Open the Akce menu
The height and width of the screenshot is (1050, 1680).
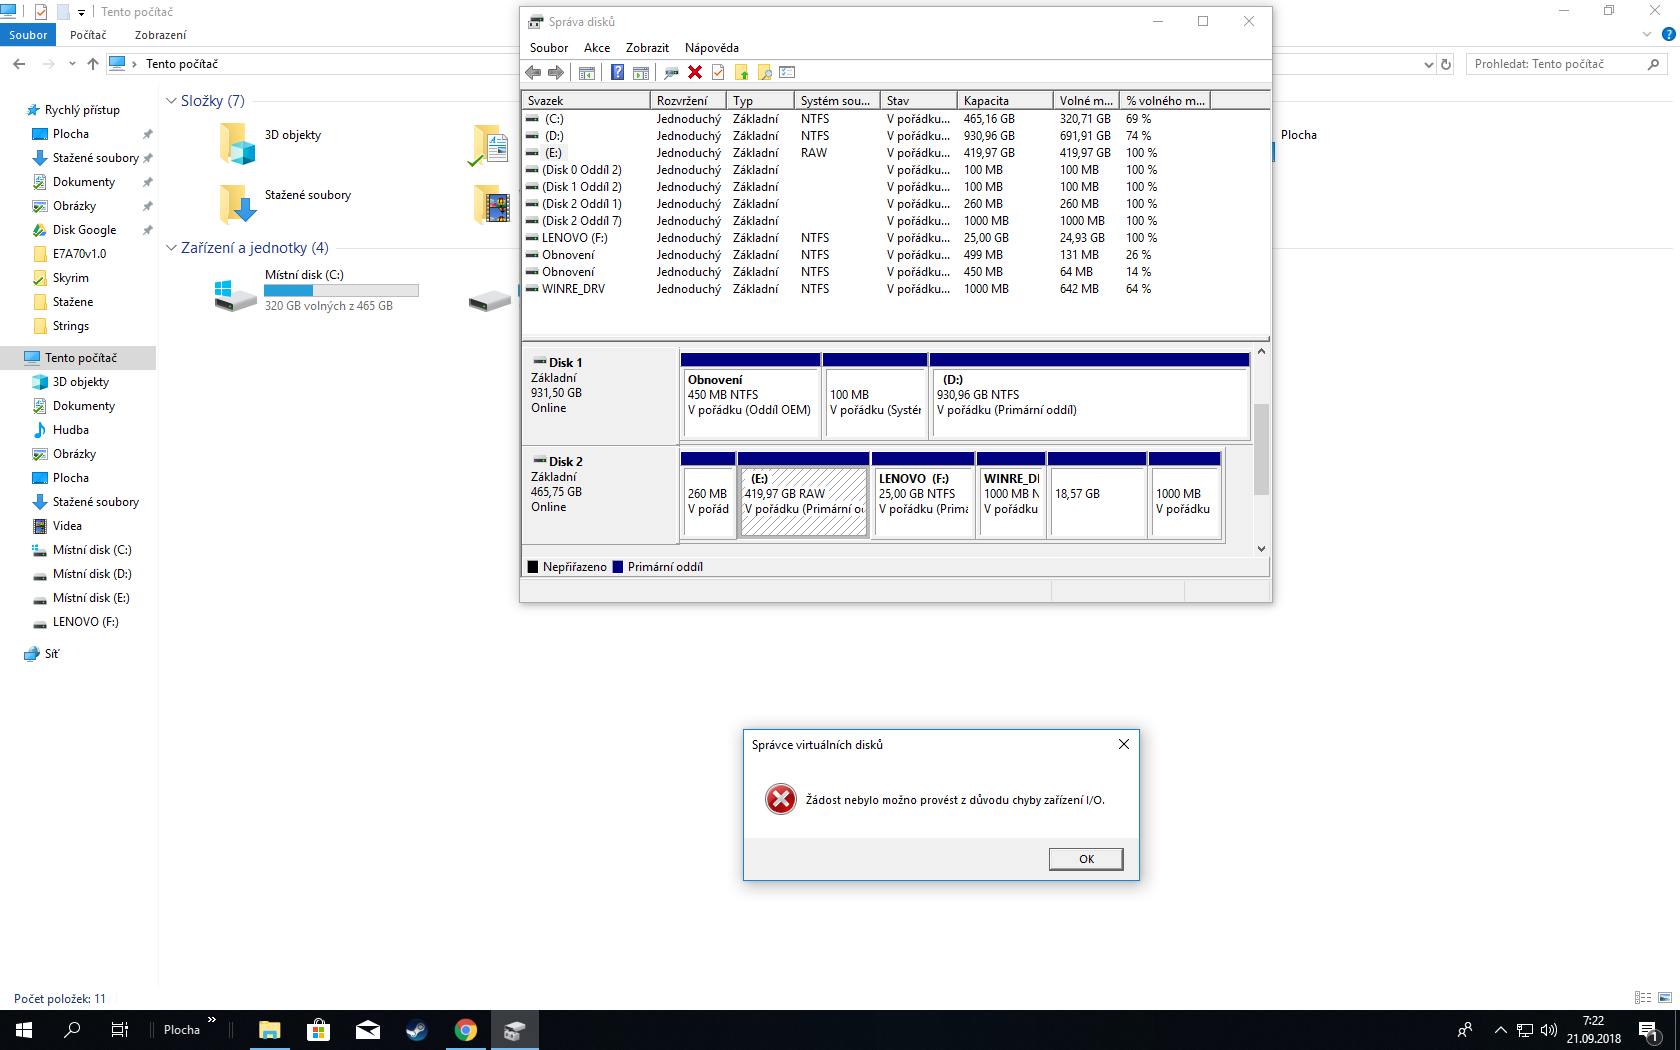[x=597, y=48]
